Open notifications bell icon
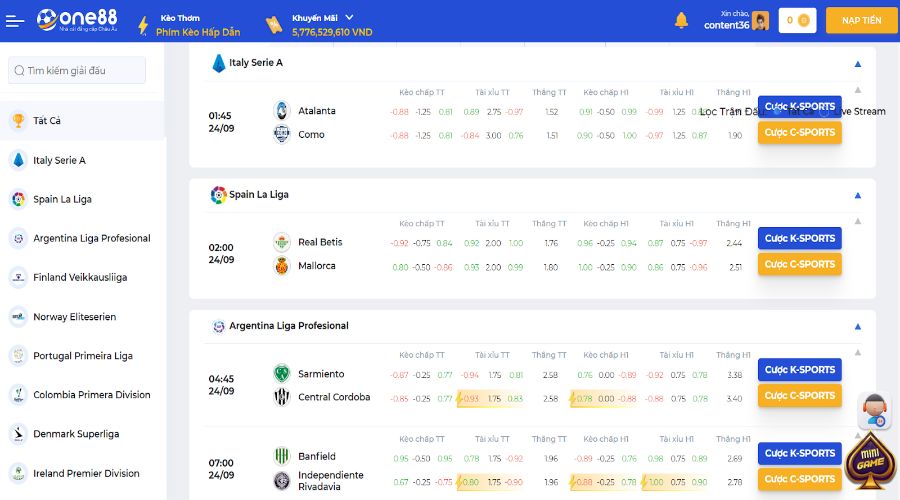The height and width of the screenshot is (500, 900). pyautogui.click(x=681, y=21)
